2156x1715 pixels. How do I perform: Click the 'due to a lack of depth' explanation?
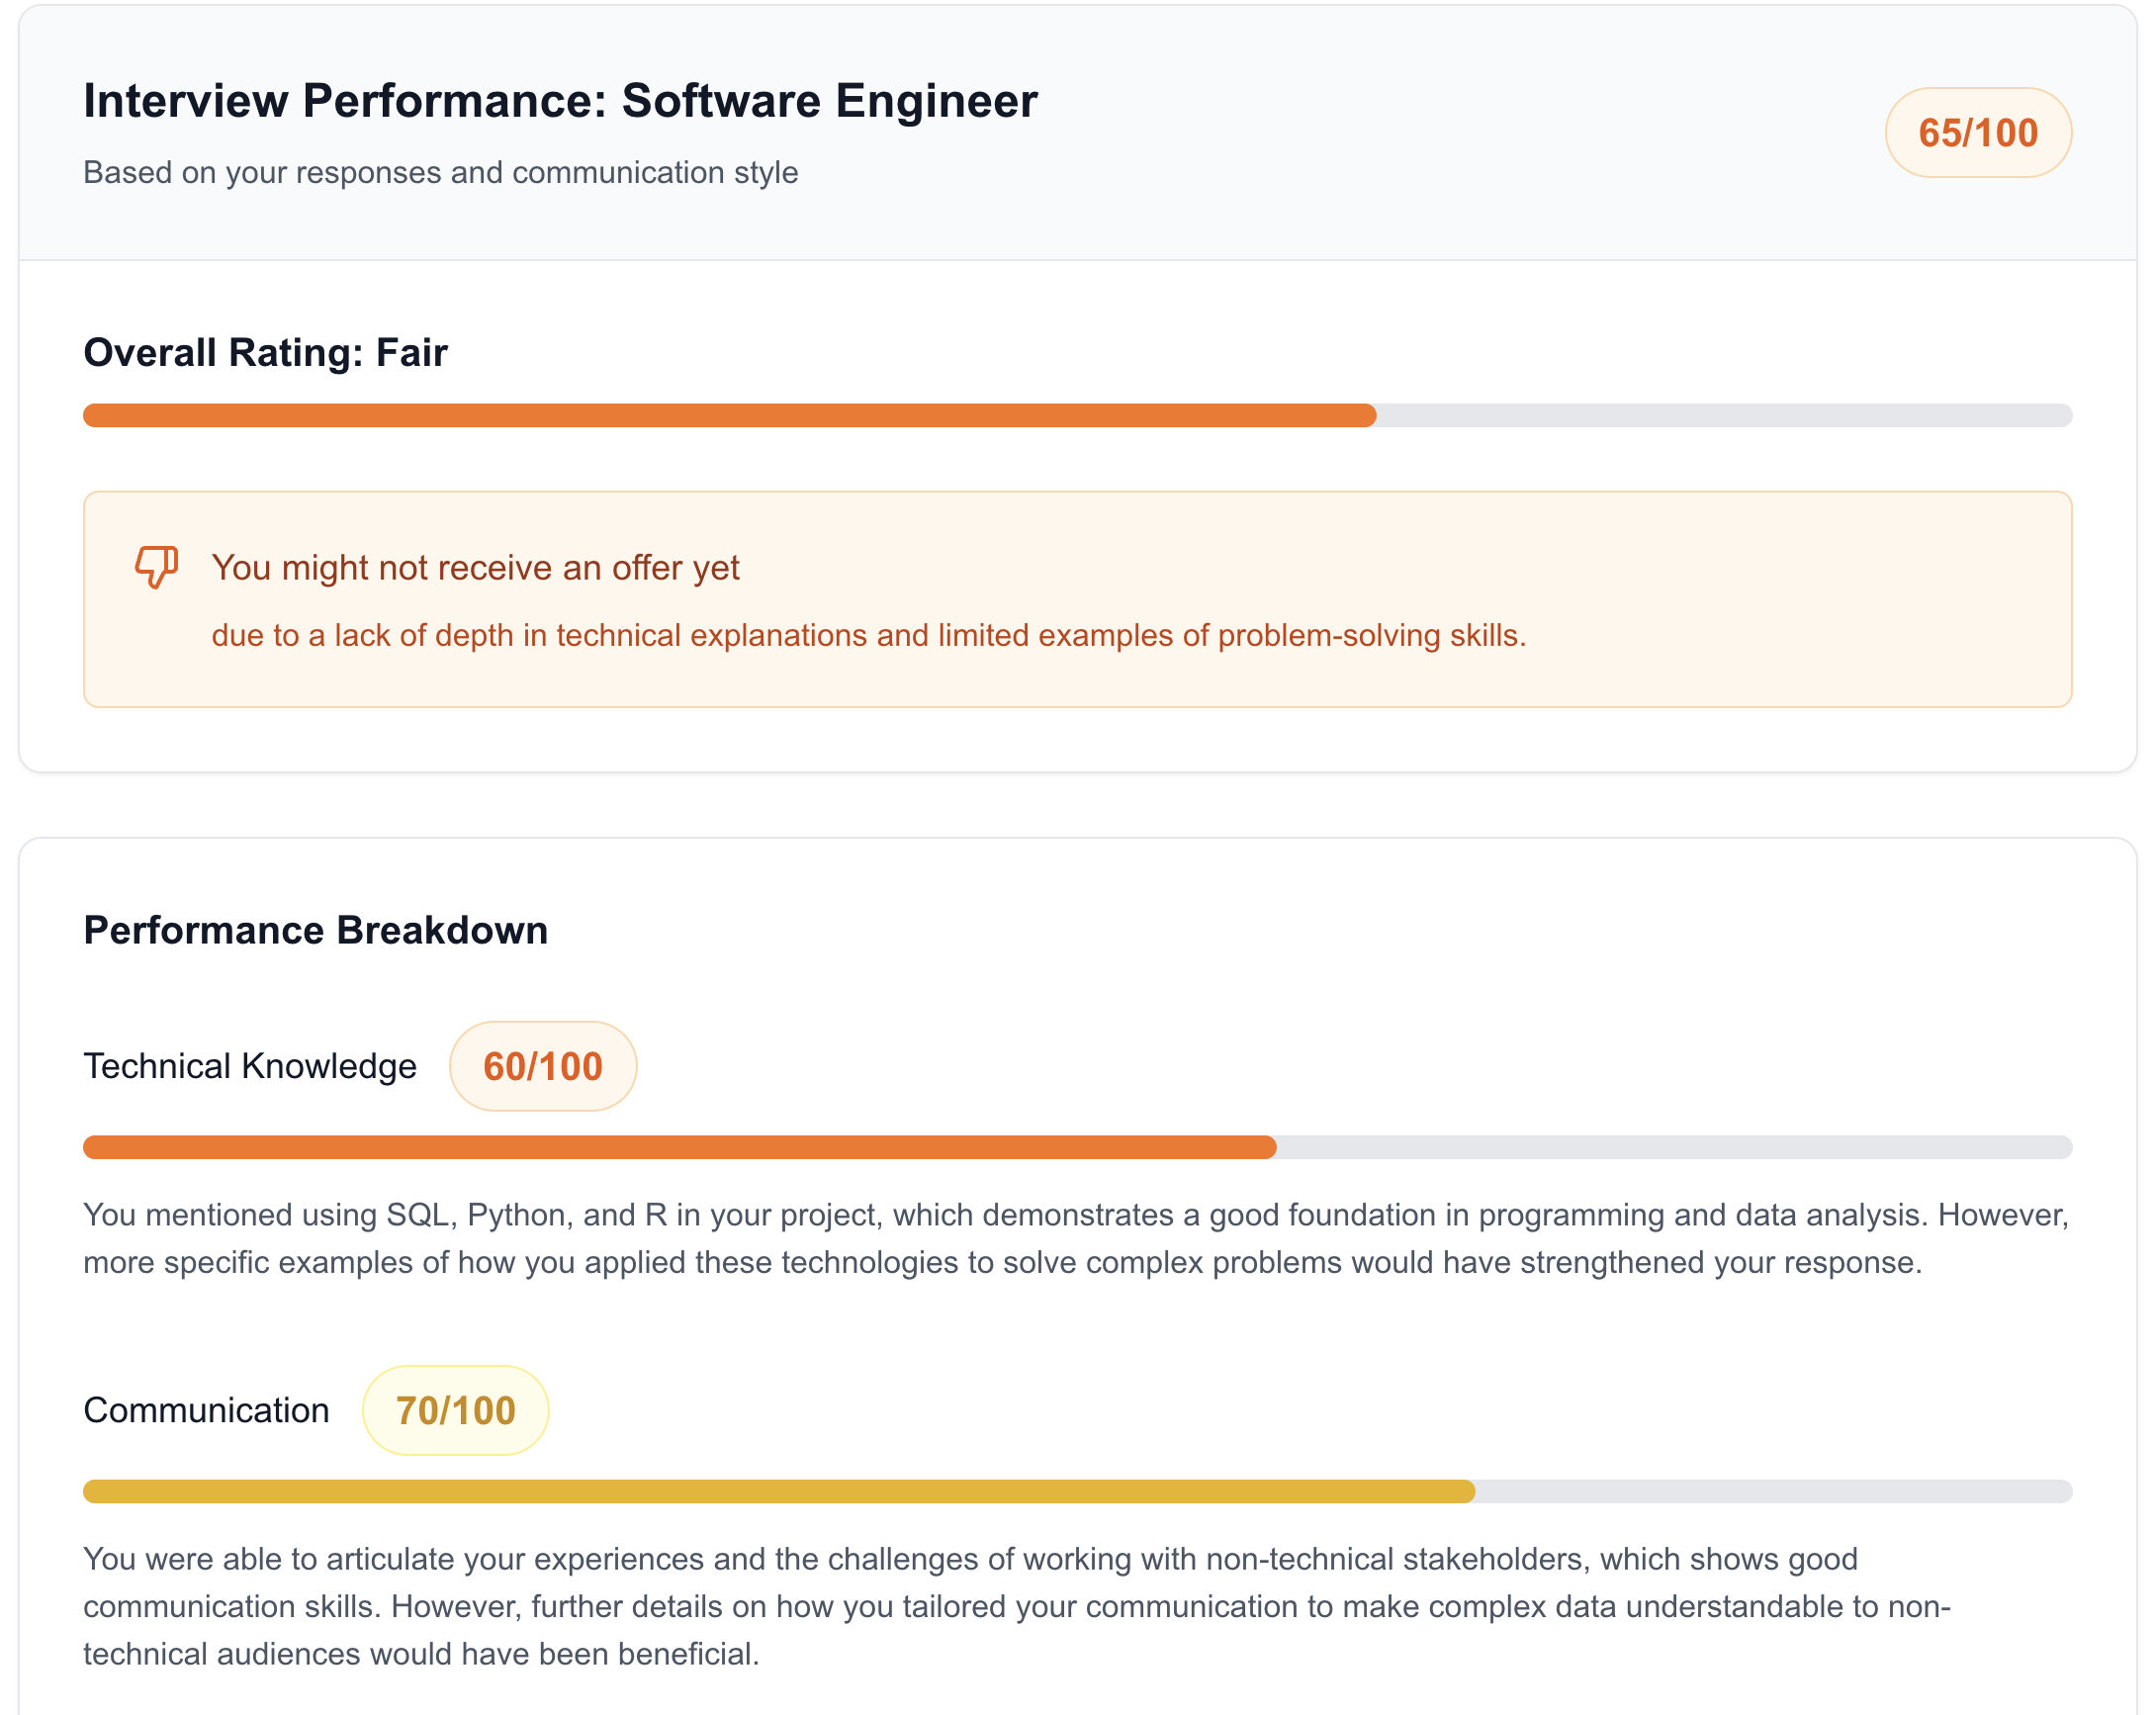tap(868, 636)
